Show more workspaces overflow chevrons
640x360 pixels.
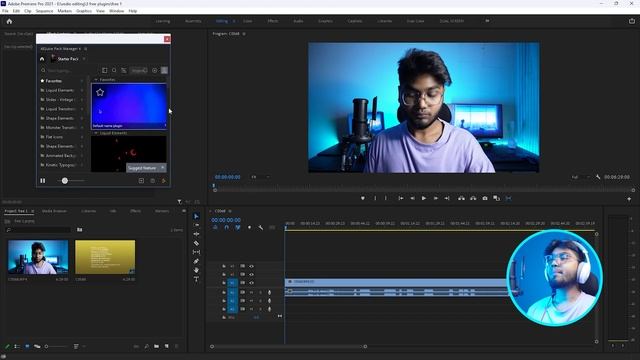(x=487, y=21)
